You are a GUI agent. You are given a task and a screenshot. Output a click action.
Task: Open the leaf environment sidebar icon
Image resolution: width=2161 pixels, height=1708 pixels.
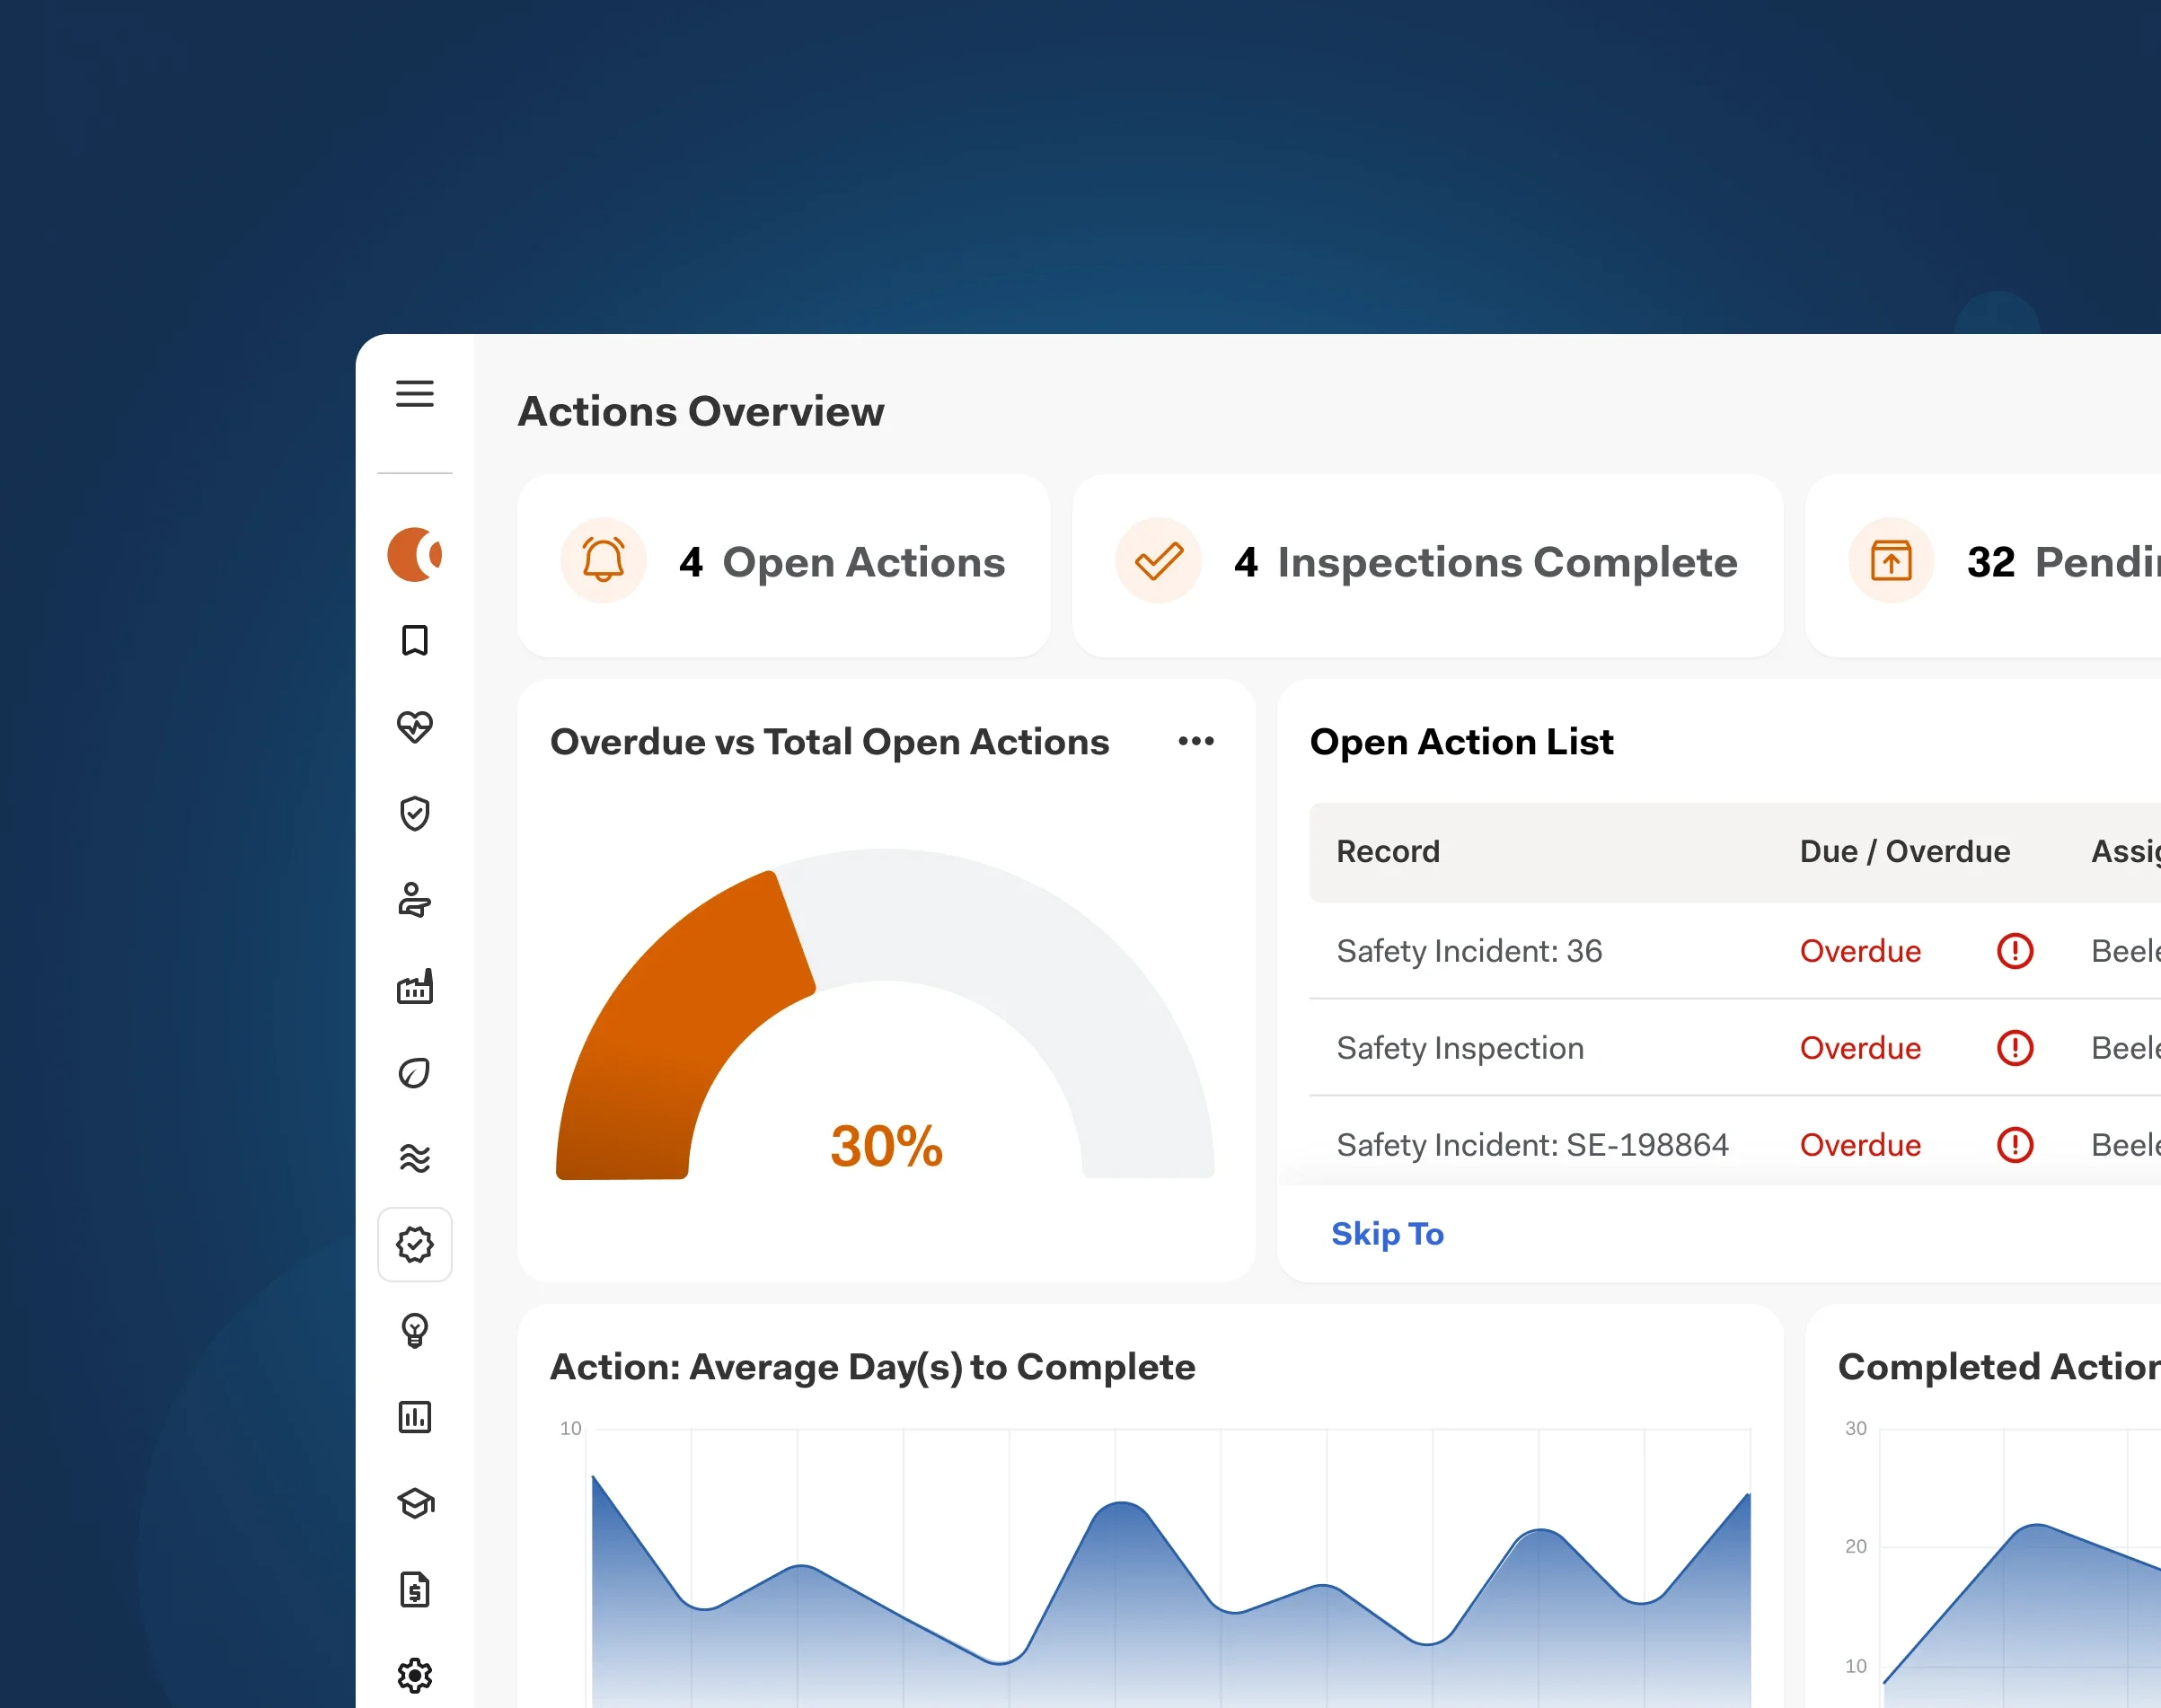(x=414, y=1073)
